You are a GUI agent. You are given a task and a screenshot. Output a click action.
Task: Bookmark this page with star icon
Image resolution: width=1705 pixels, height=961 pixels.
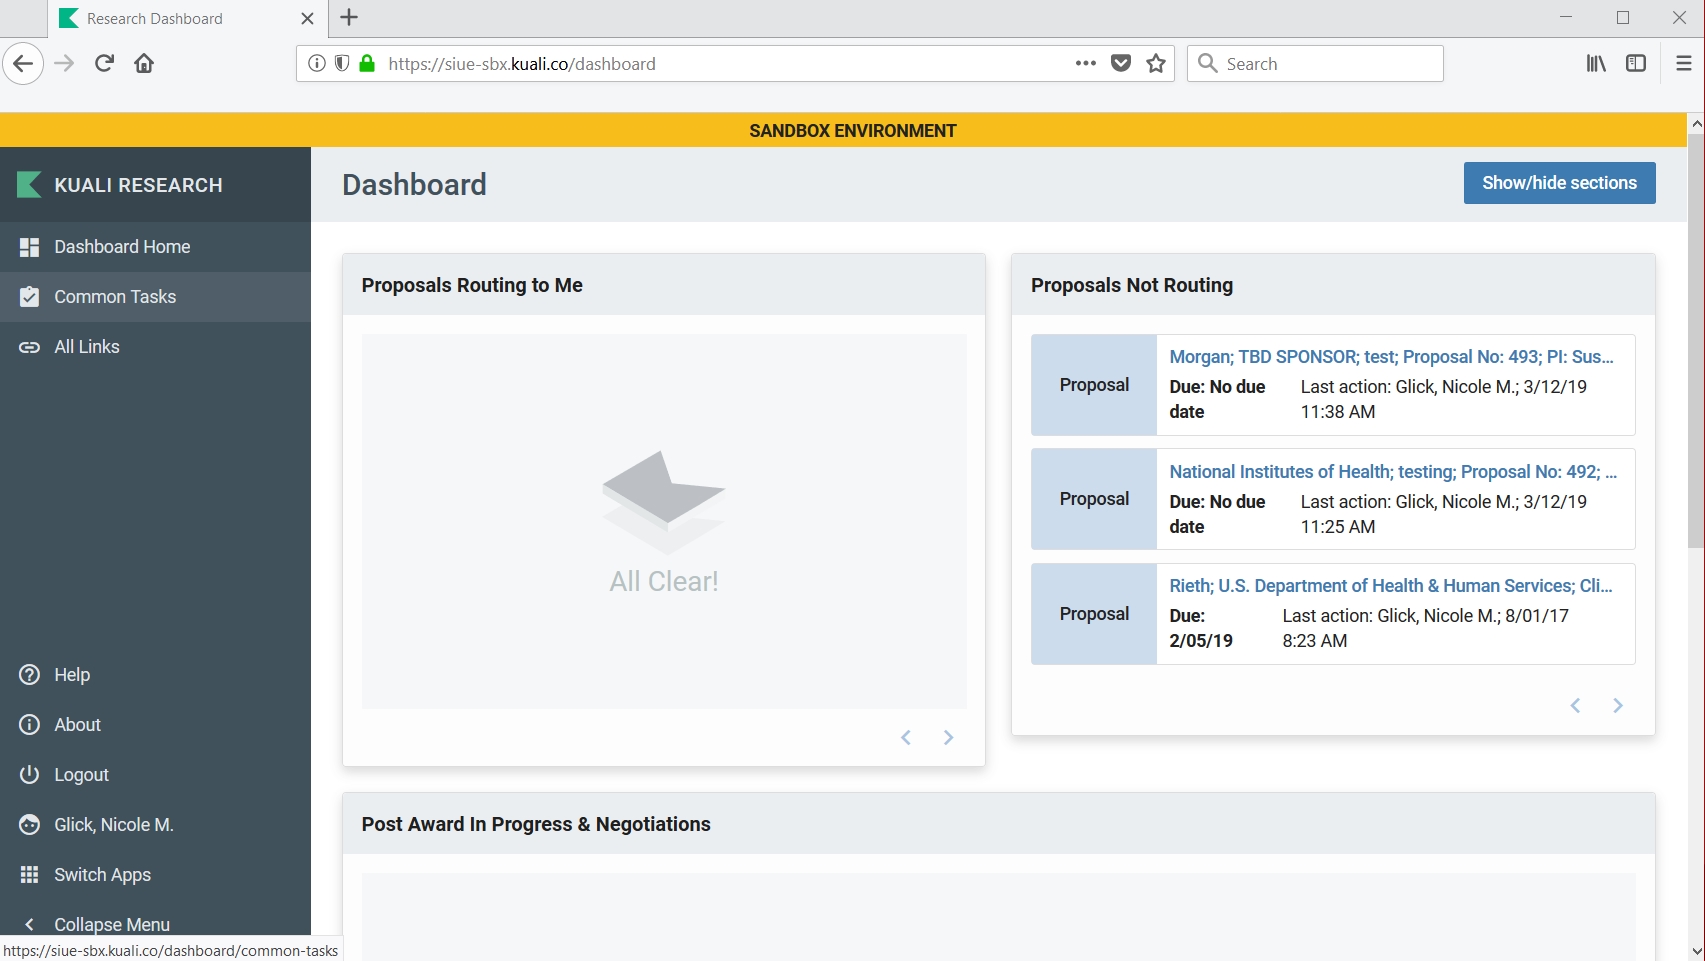[1156, 64]
